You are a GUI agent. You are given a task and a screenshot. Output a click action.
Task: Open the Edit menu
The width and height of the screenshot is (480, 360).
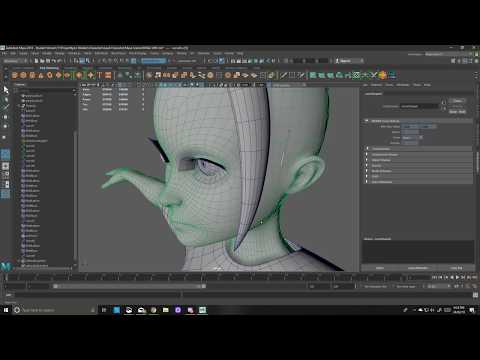13,53
